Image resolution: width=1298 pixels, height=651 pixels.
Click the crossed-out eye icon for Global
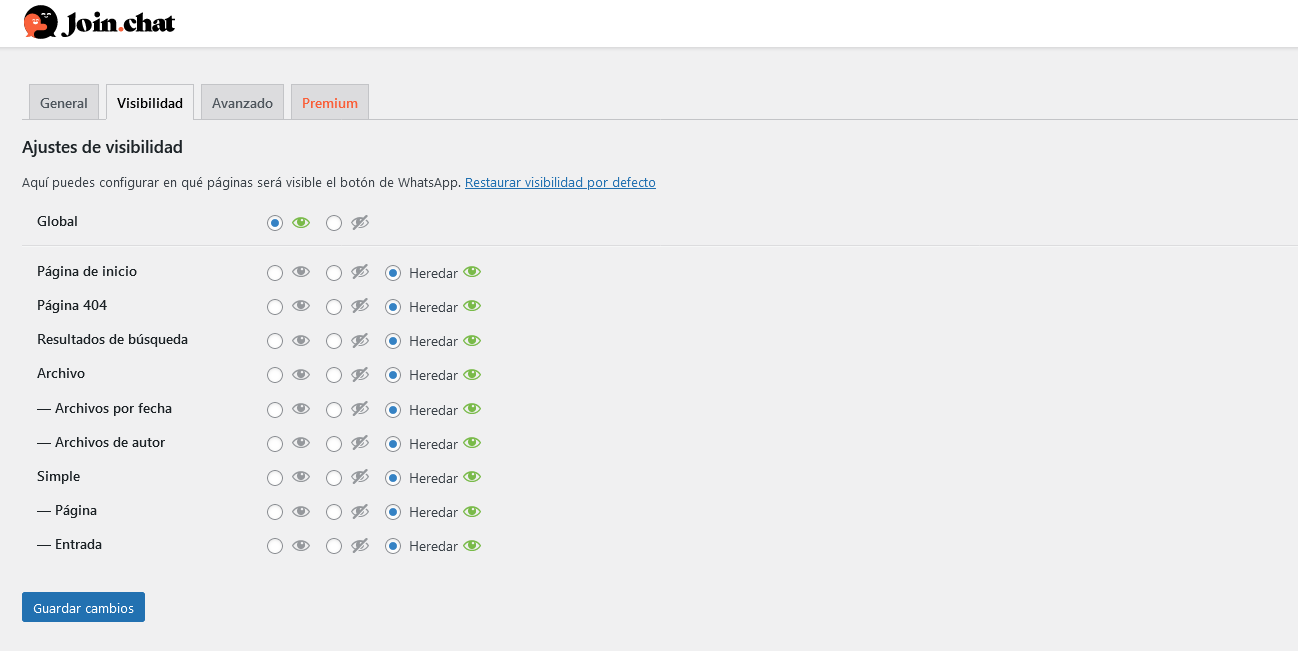360,223
